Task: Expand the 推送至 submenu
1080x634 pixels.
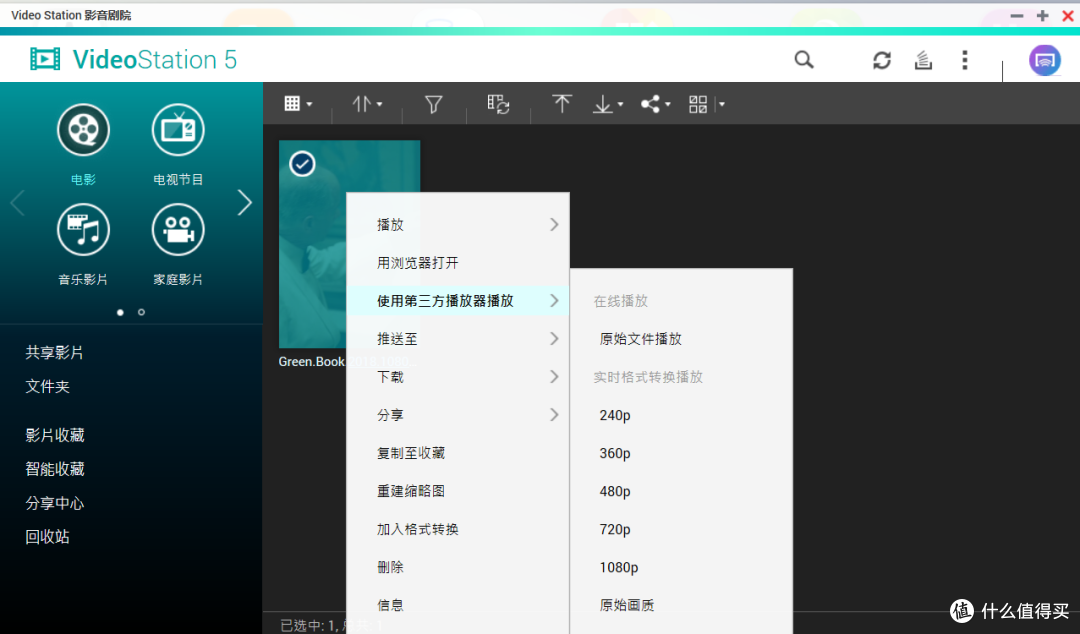Action: (x=458, y=339)
